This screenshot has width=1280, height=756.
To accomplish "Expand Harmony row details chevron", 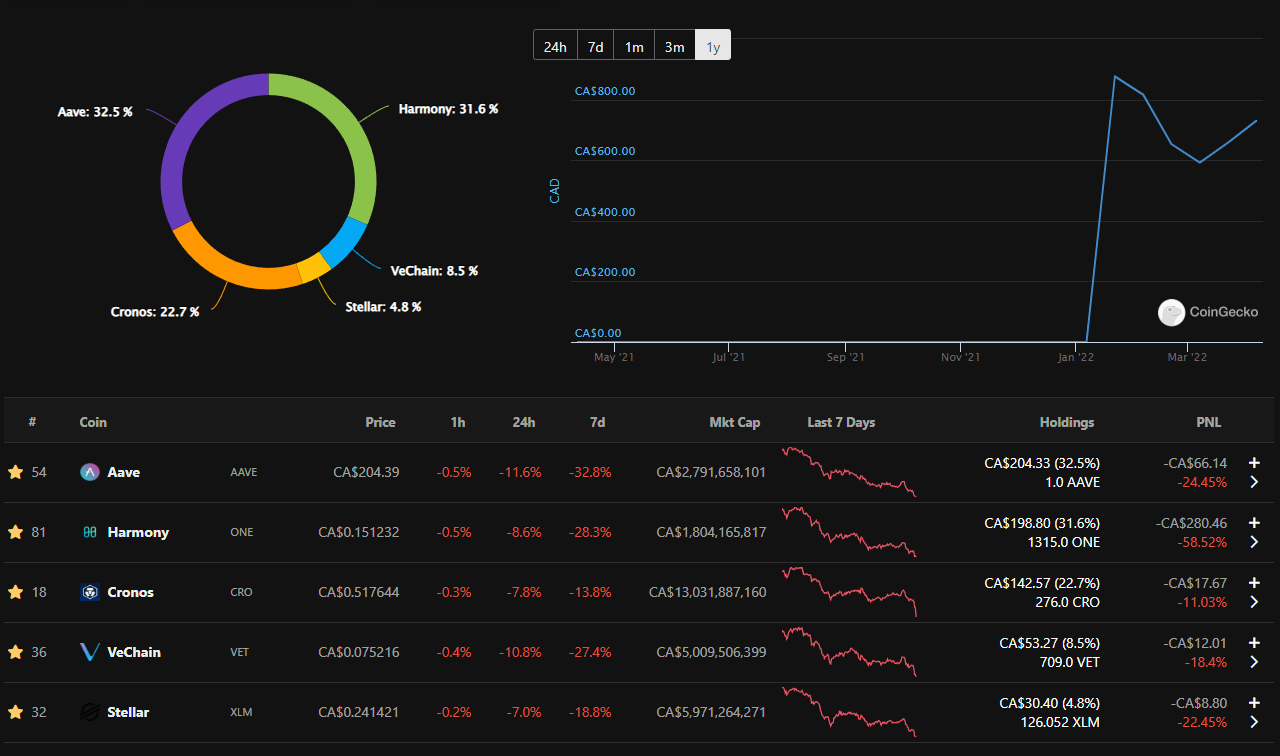I will point(1254,542).
